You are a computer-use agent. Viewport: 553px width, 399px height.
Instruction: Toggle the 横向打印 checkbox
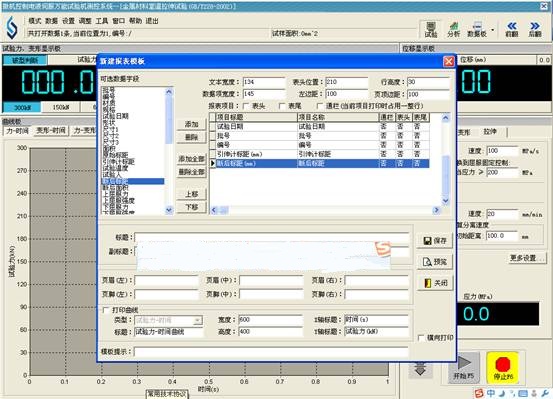coord(421,338)
